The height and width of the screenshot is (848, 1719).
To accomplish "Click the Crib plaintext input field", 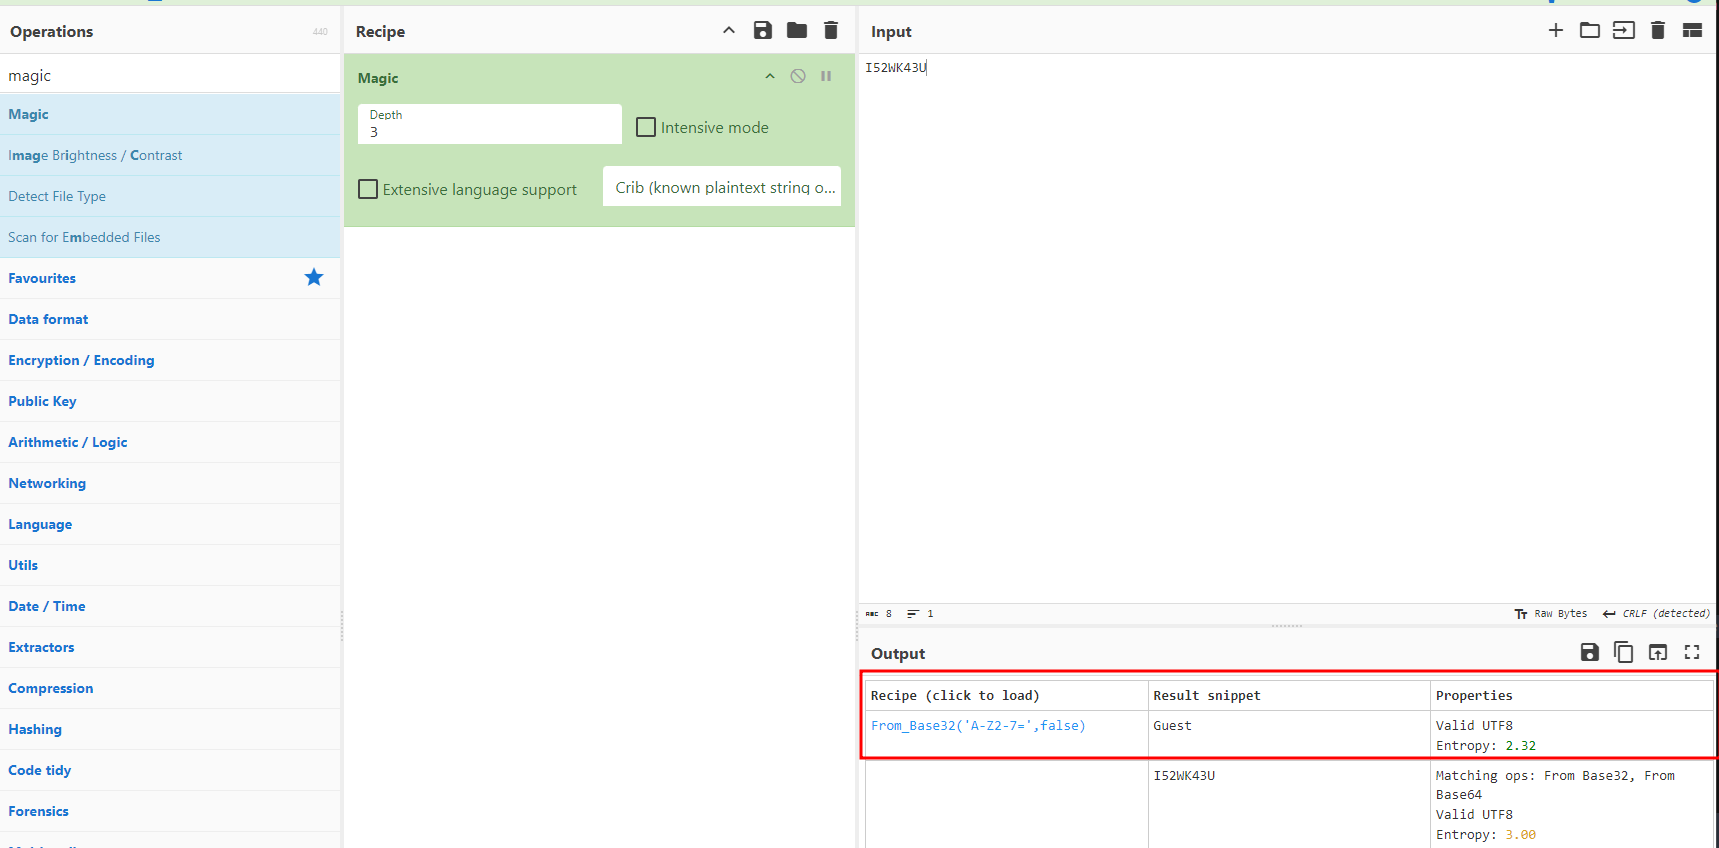I will tap(722, 187).
